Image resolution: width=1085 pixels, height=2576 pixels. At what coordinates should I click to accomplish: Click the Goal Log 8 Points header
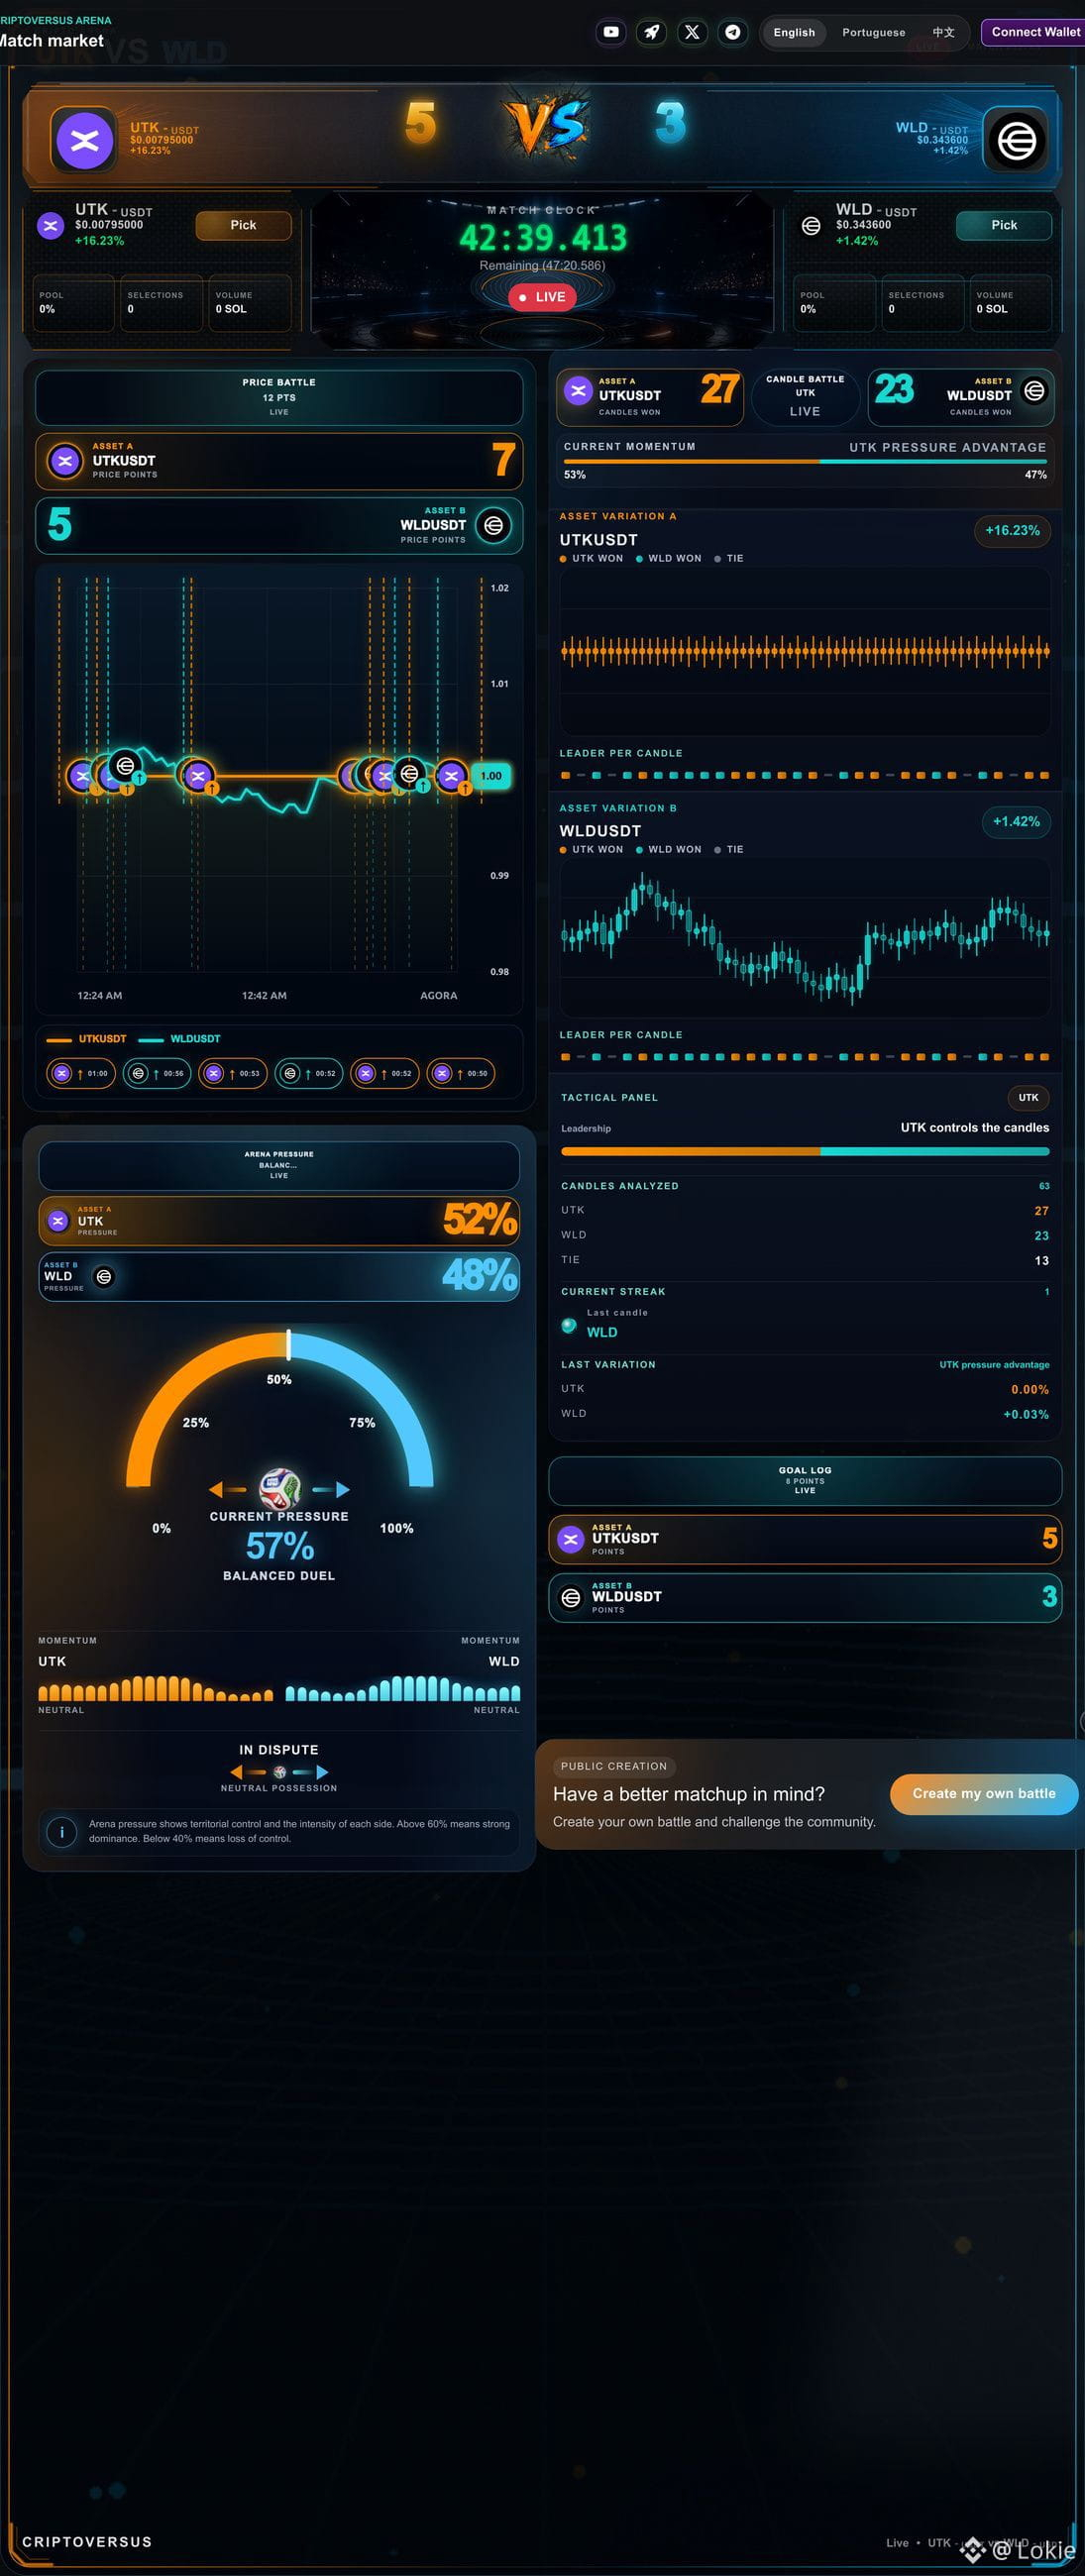[805, 1480]
